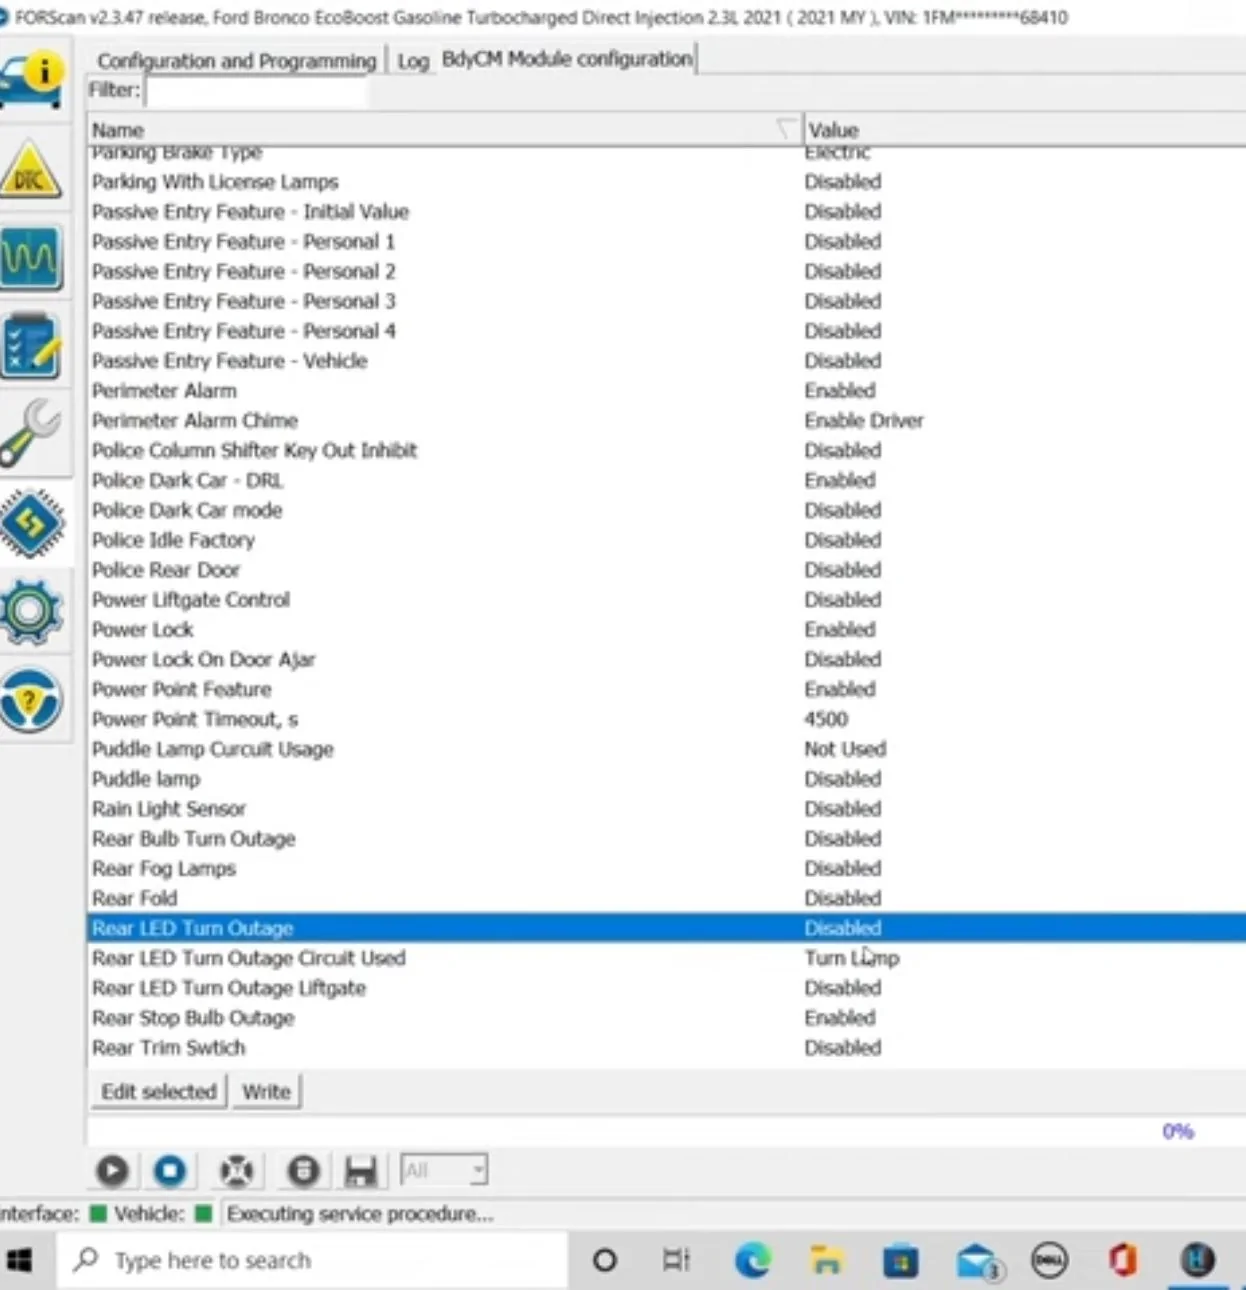
Task: Open the help steering wheel icon
Action: click(32, 699)
